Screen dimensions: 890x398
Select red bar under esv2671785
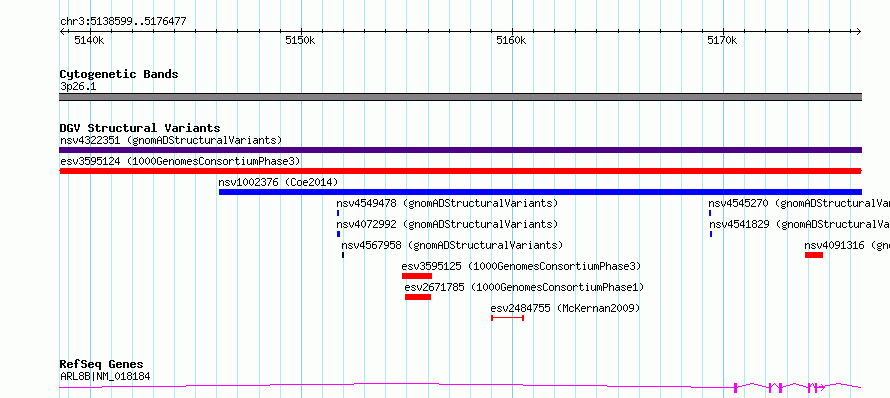[418, 297]
